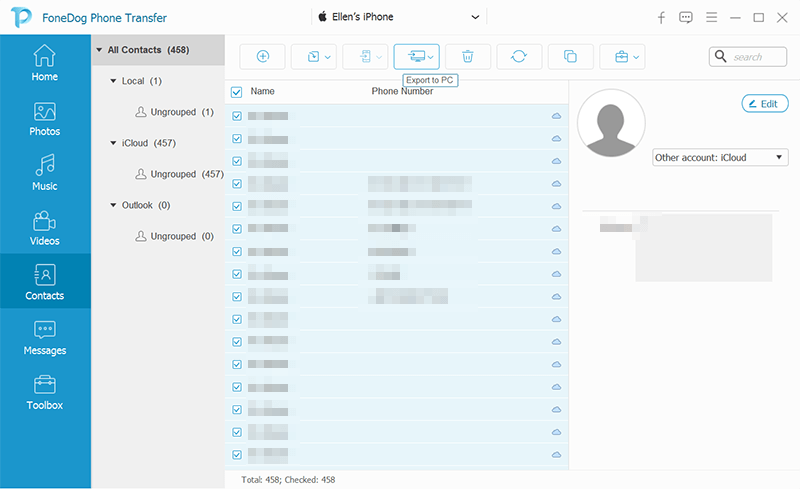Image resolution: width=800 pixels, height=489 pixels.
Task: Select the Outlook (0) group
Action: click(x=145, y=205)
